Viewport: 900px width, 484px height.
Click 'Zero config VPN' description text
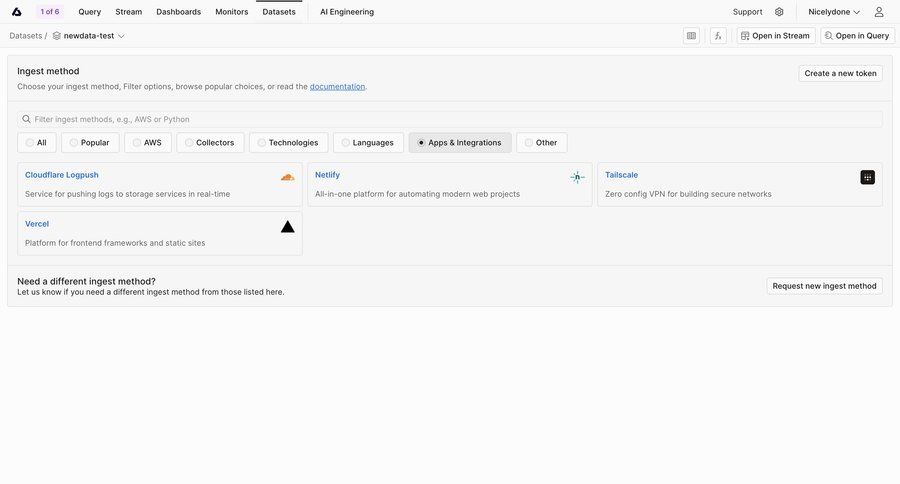[688, 194]
